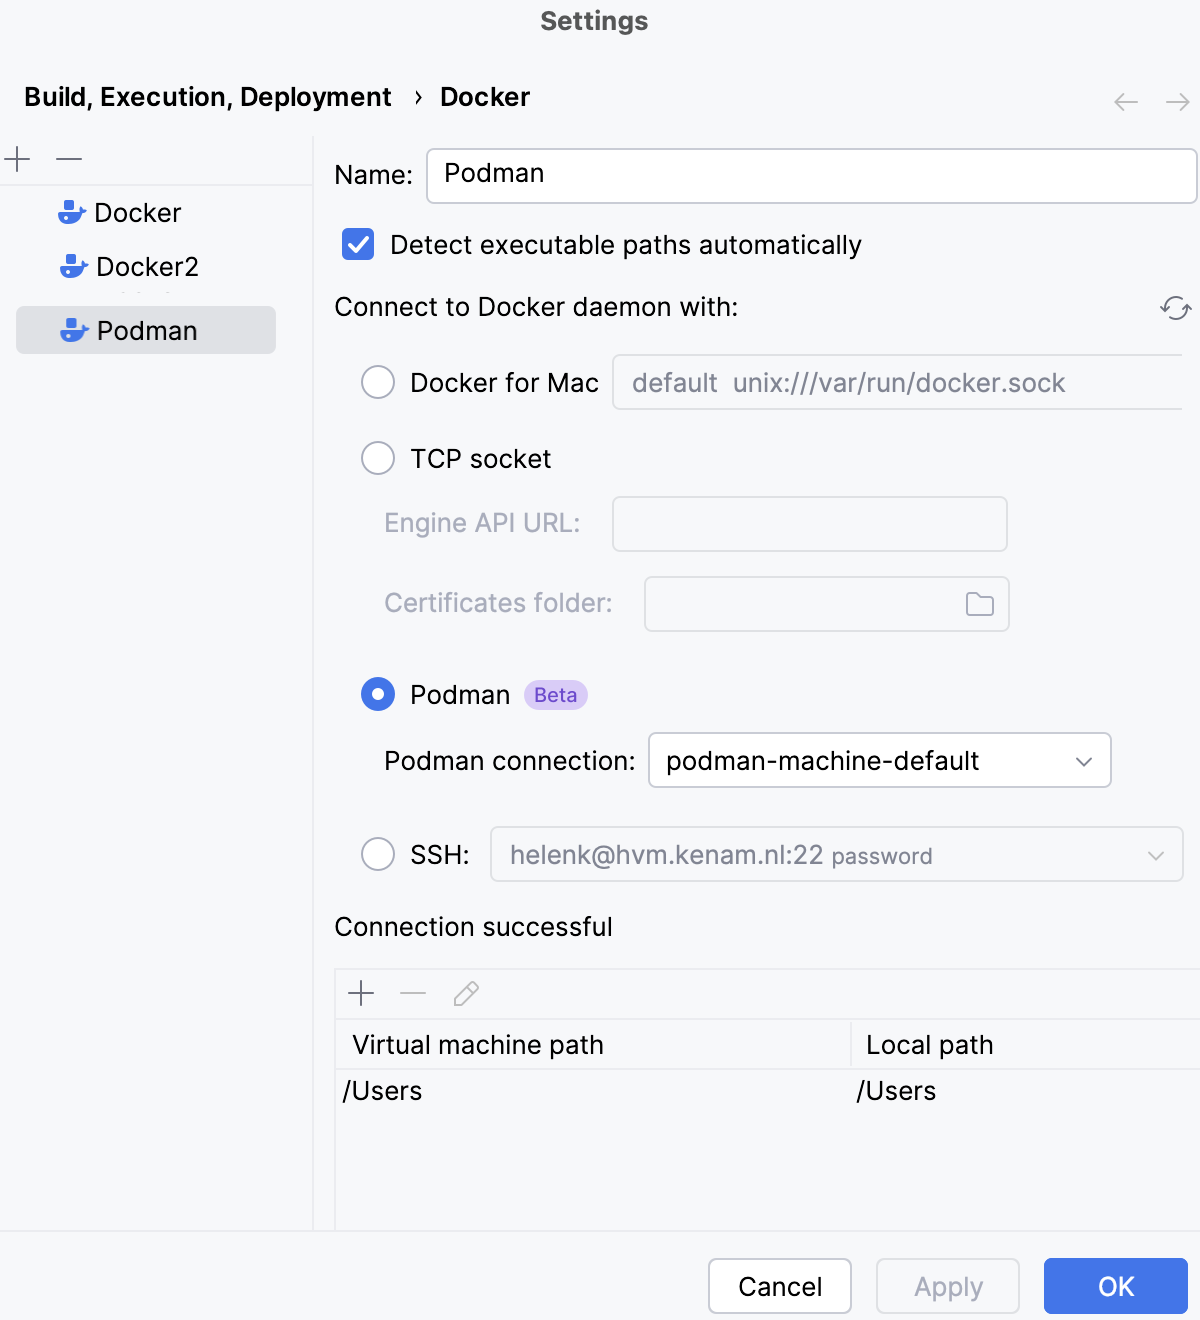Navigate forward using the right arrow

point(1177,102)
